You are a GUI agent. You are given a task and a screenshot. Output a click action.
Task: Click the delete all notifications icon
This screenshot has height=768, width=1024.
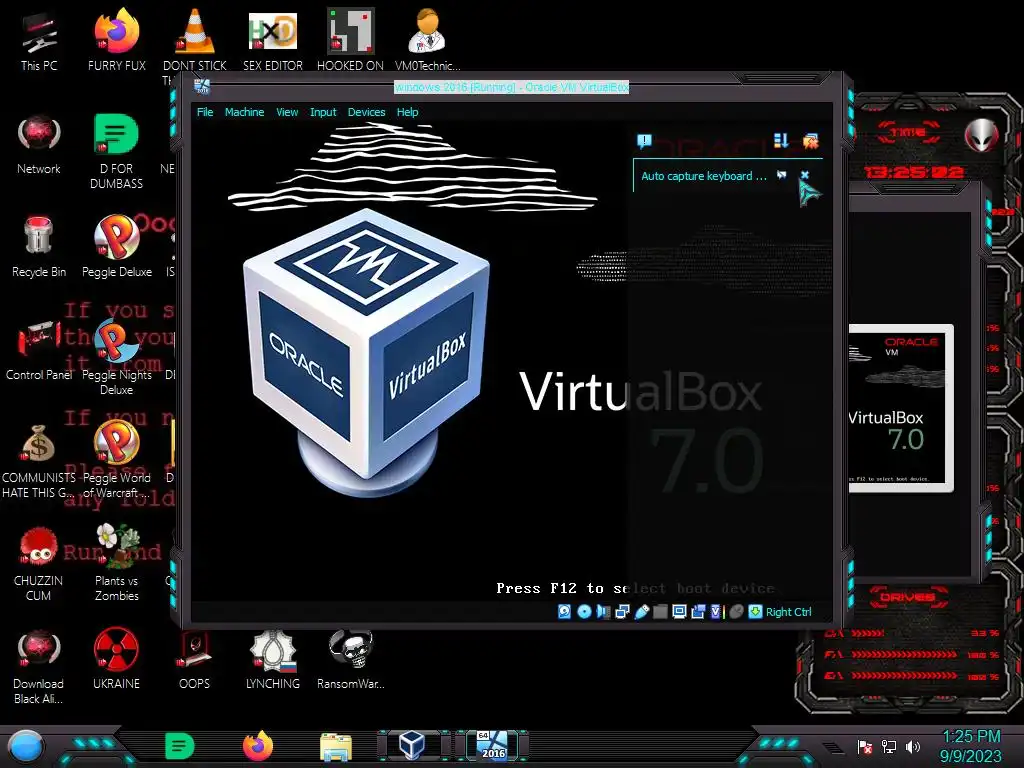[810, 141]
